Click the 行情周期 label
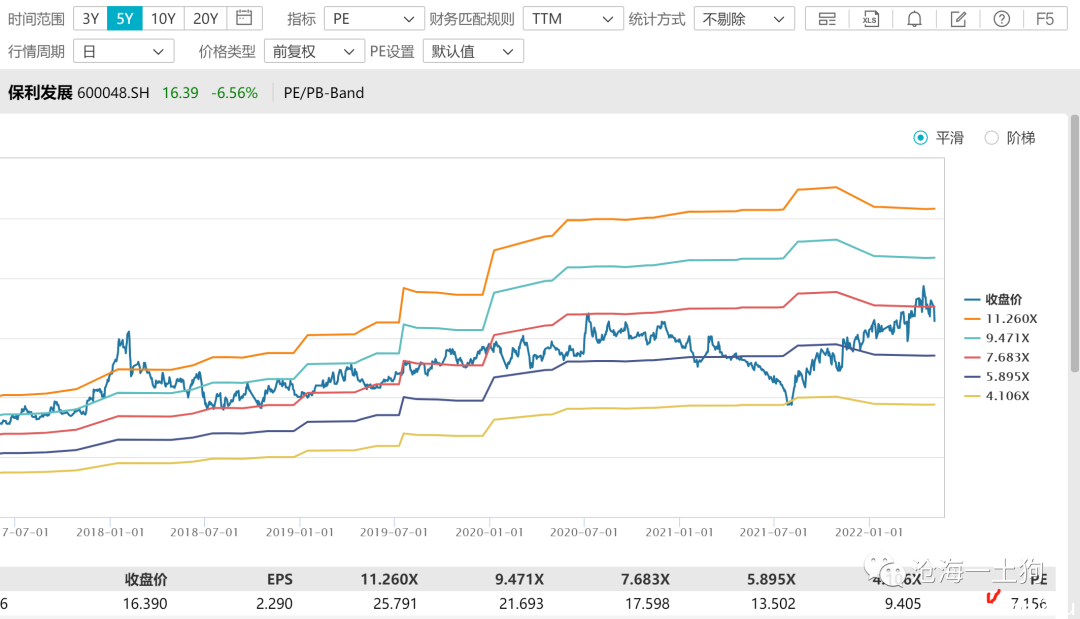This screenshot has width=1080, height=619. click(x=37, y=52)
